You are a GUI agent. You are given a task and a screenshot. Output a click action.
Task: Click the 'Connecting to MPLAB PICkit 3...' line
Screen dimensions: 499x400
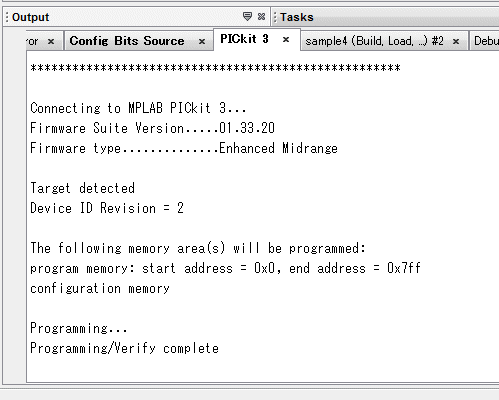click(x=138, y=108)
